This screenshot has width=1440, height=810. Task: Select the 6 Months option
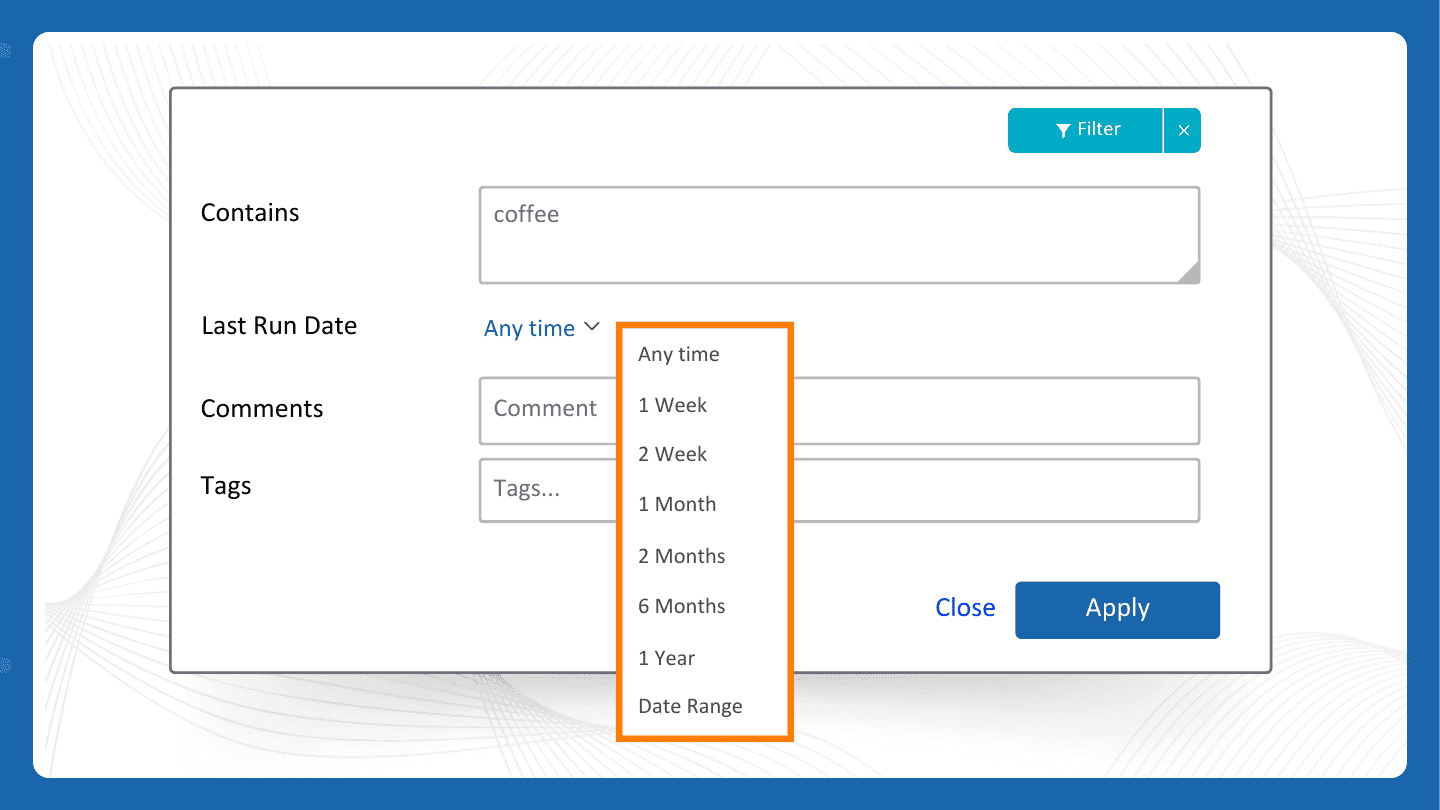click(x=681, y=606)
